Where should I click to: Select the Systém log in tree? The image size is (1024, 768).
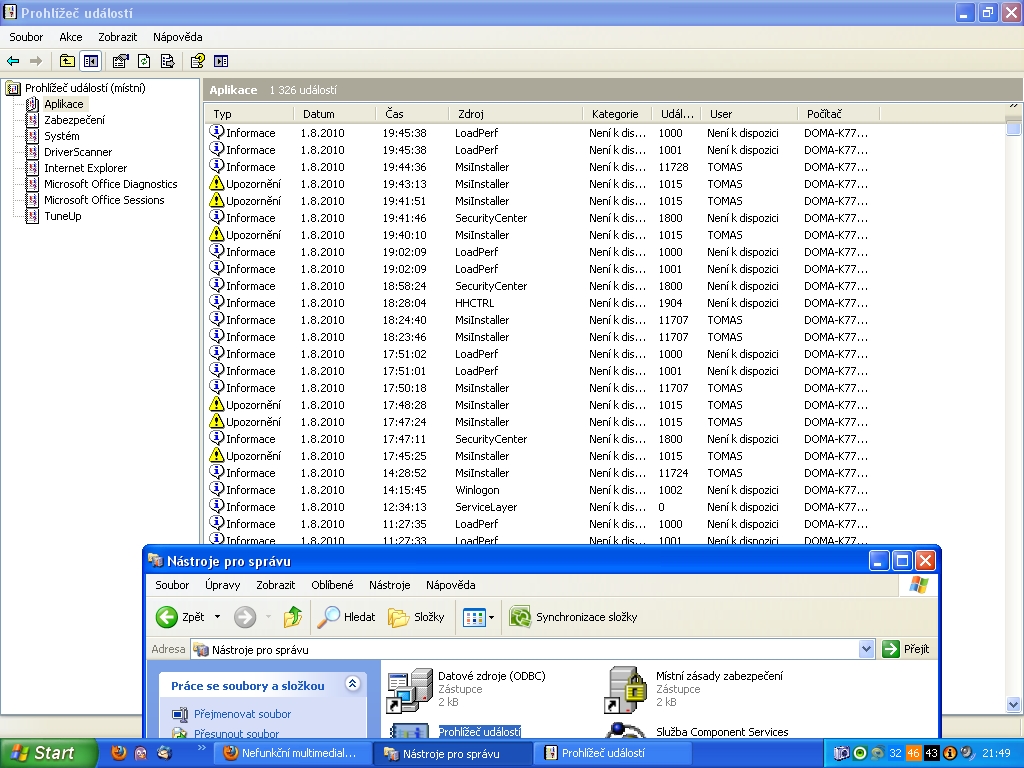point(61,136)
